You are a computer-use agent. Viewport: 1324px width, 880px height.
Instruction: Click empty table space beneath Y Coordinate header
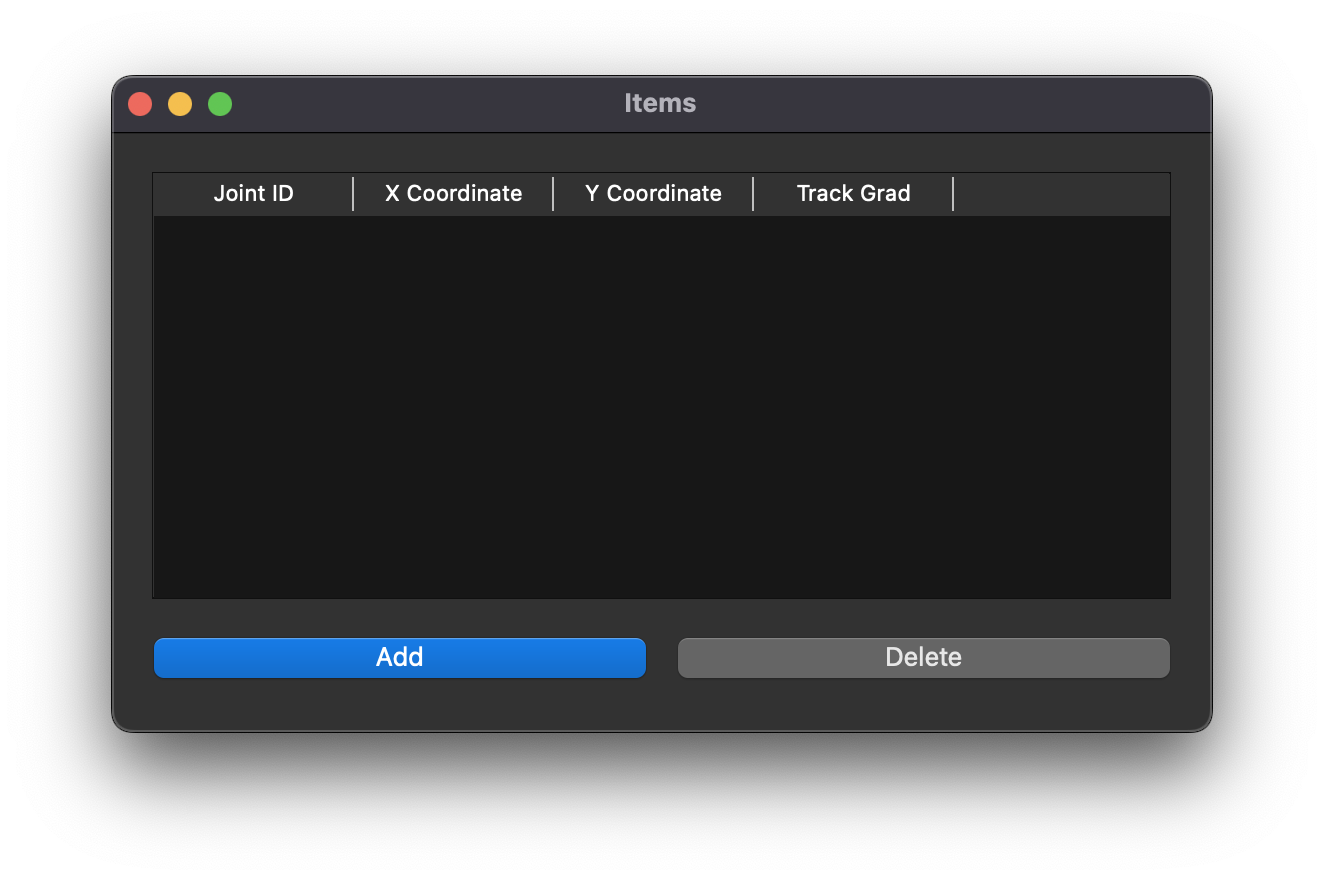click(653, 406)
